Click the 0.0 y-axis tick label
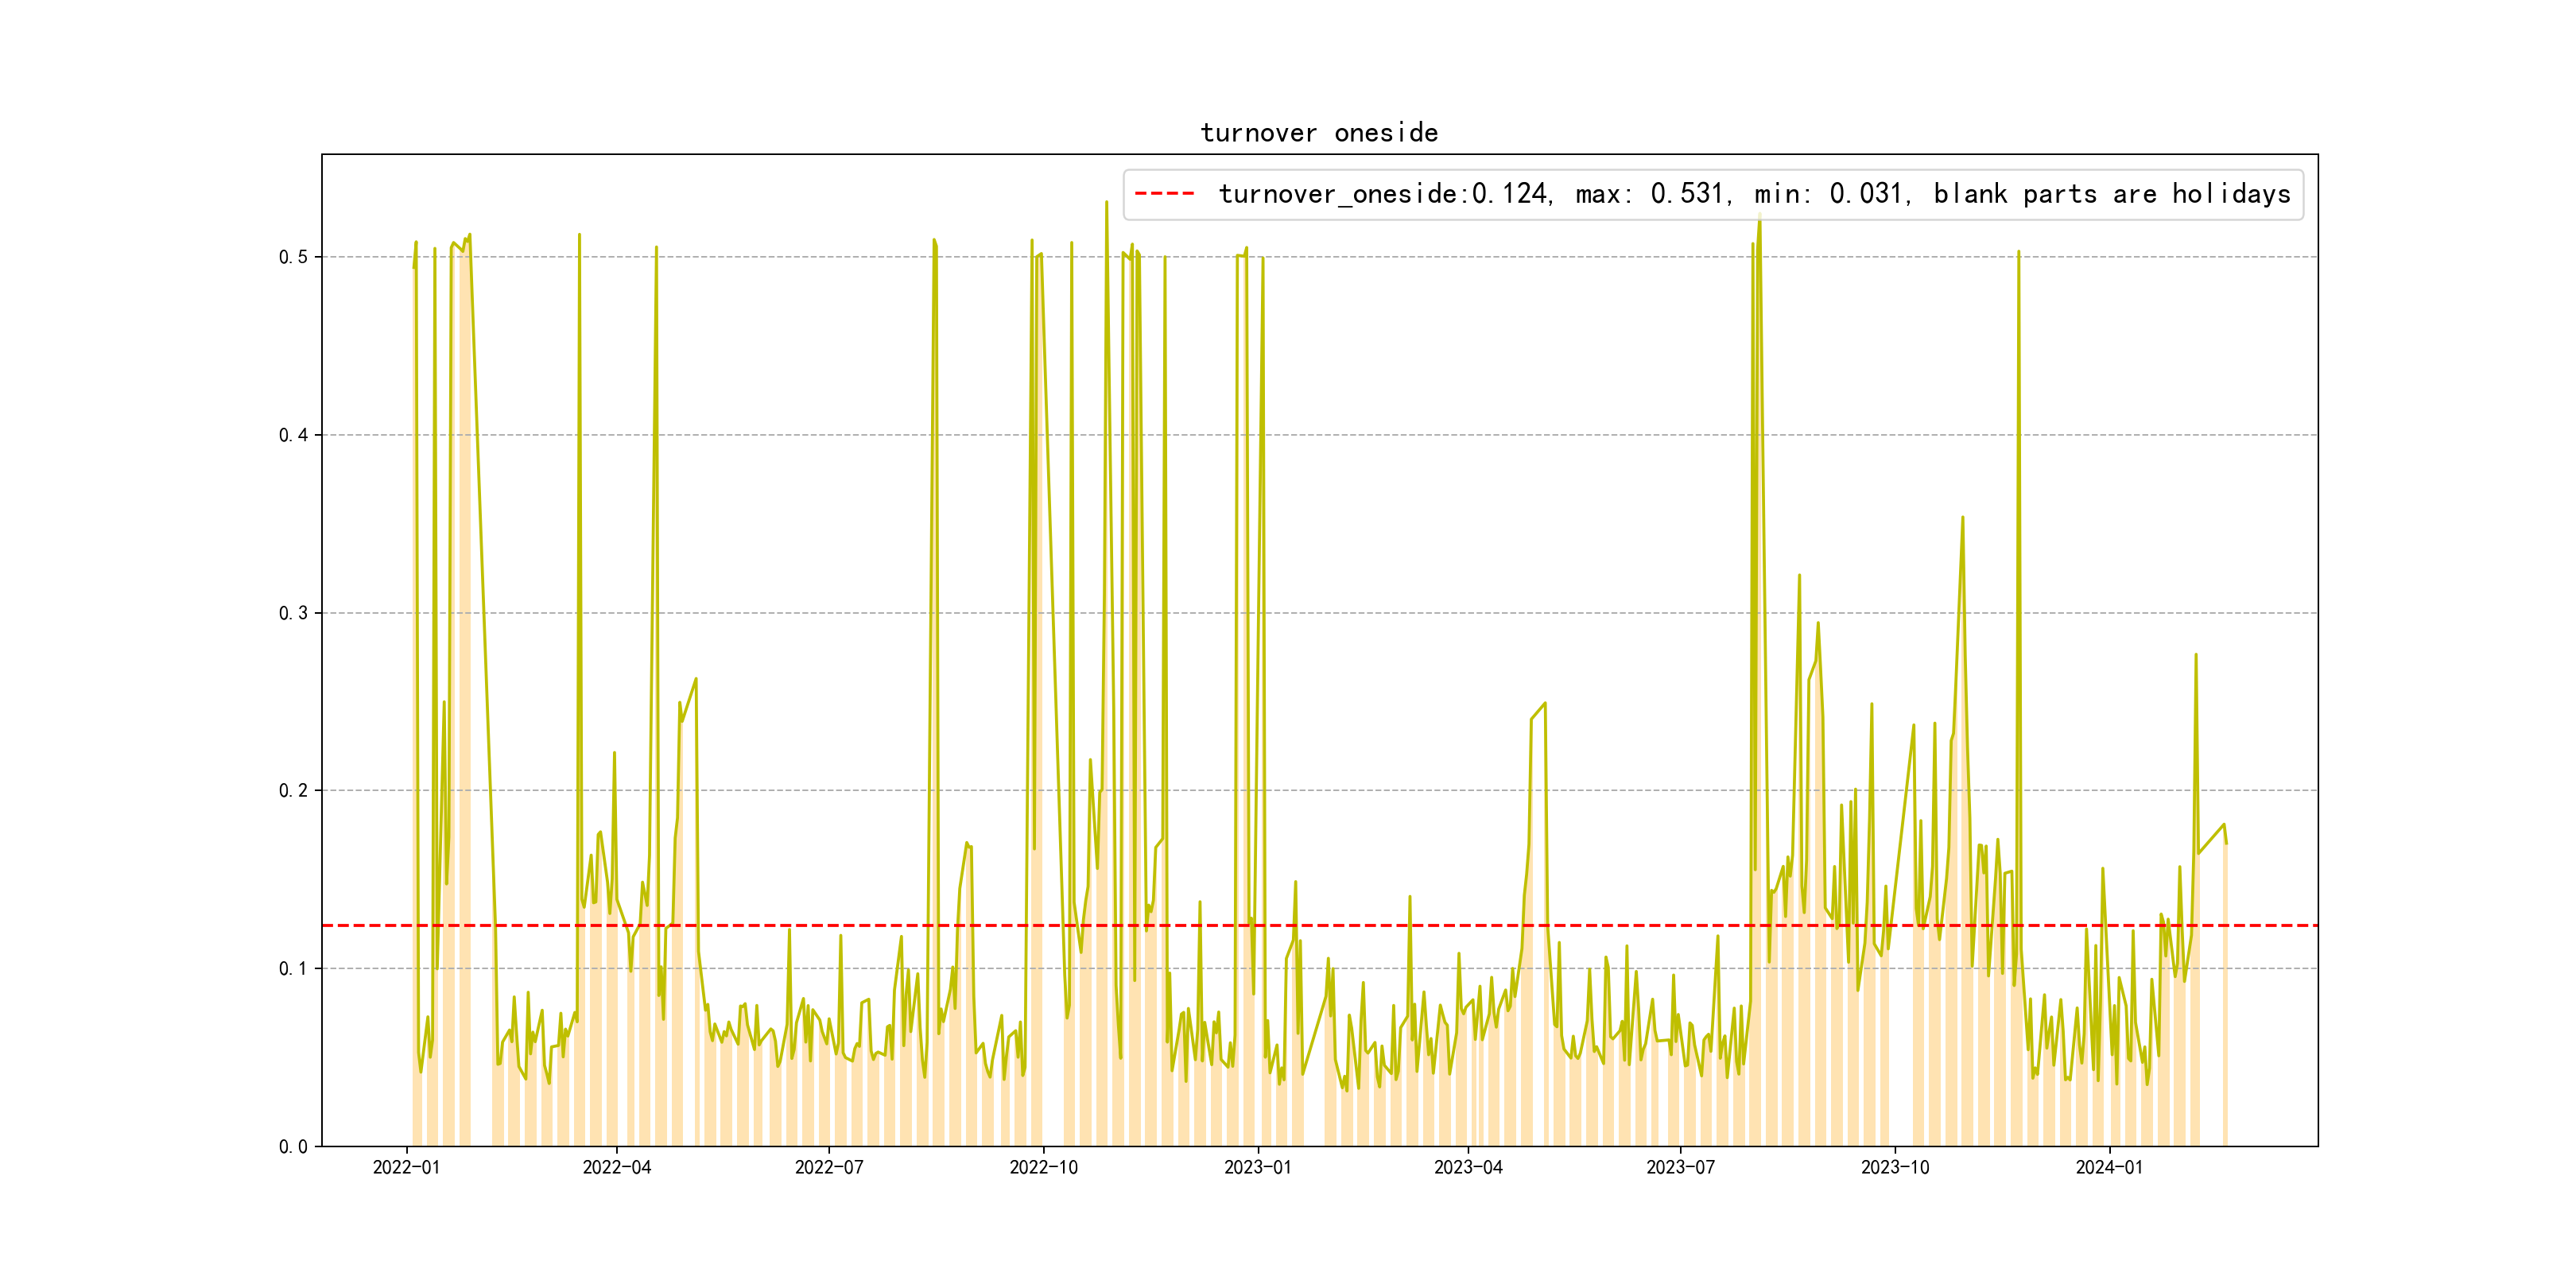Screen dimensions: 2576x1288 pos(293,1147)
